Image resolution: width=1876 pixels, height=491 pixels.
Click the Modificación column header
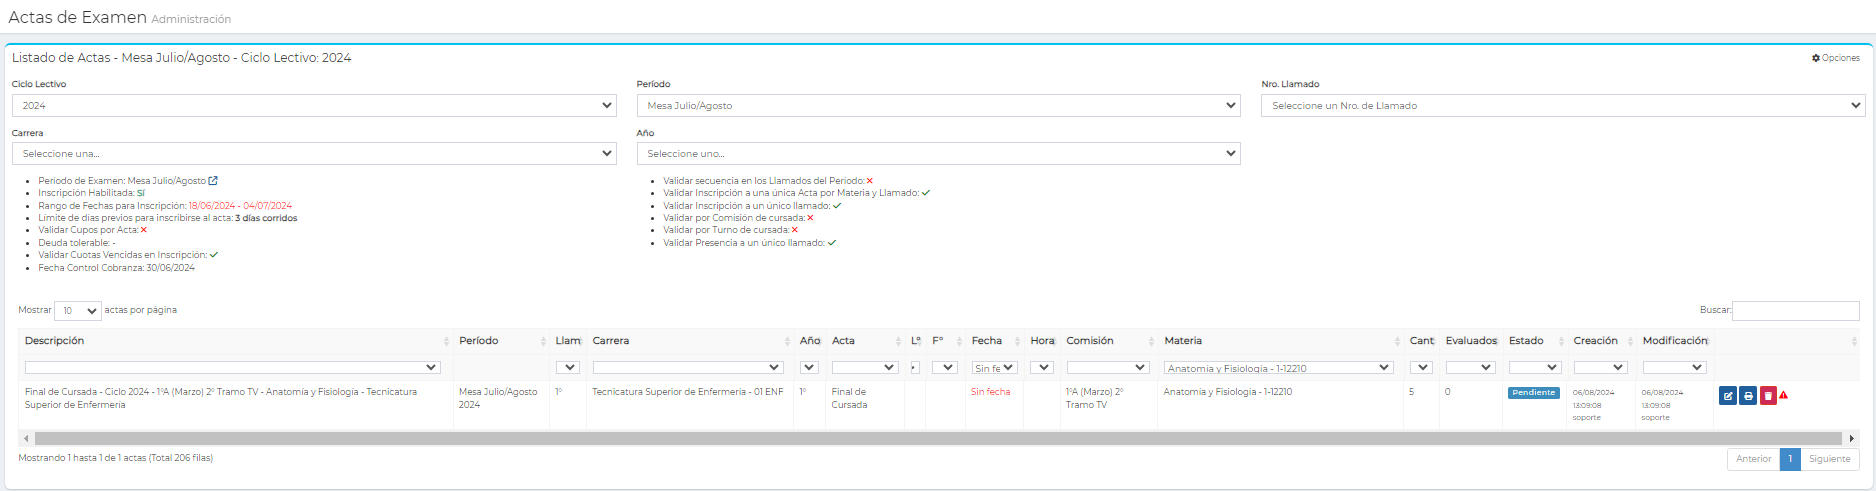[x=1675, y=341]
